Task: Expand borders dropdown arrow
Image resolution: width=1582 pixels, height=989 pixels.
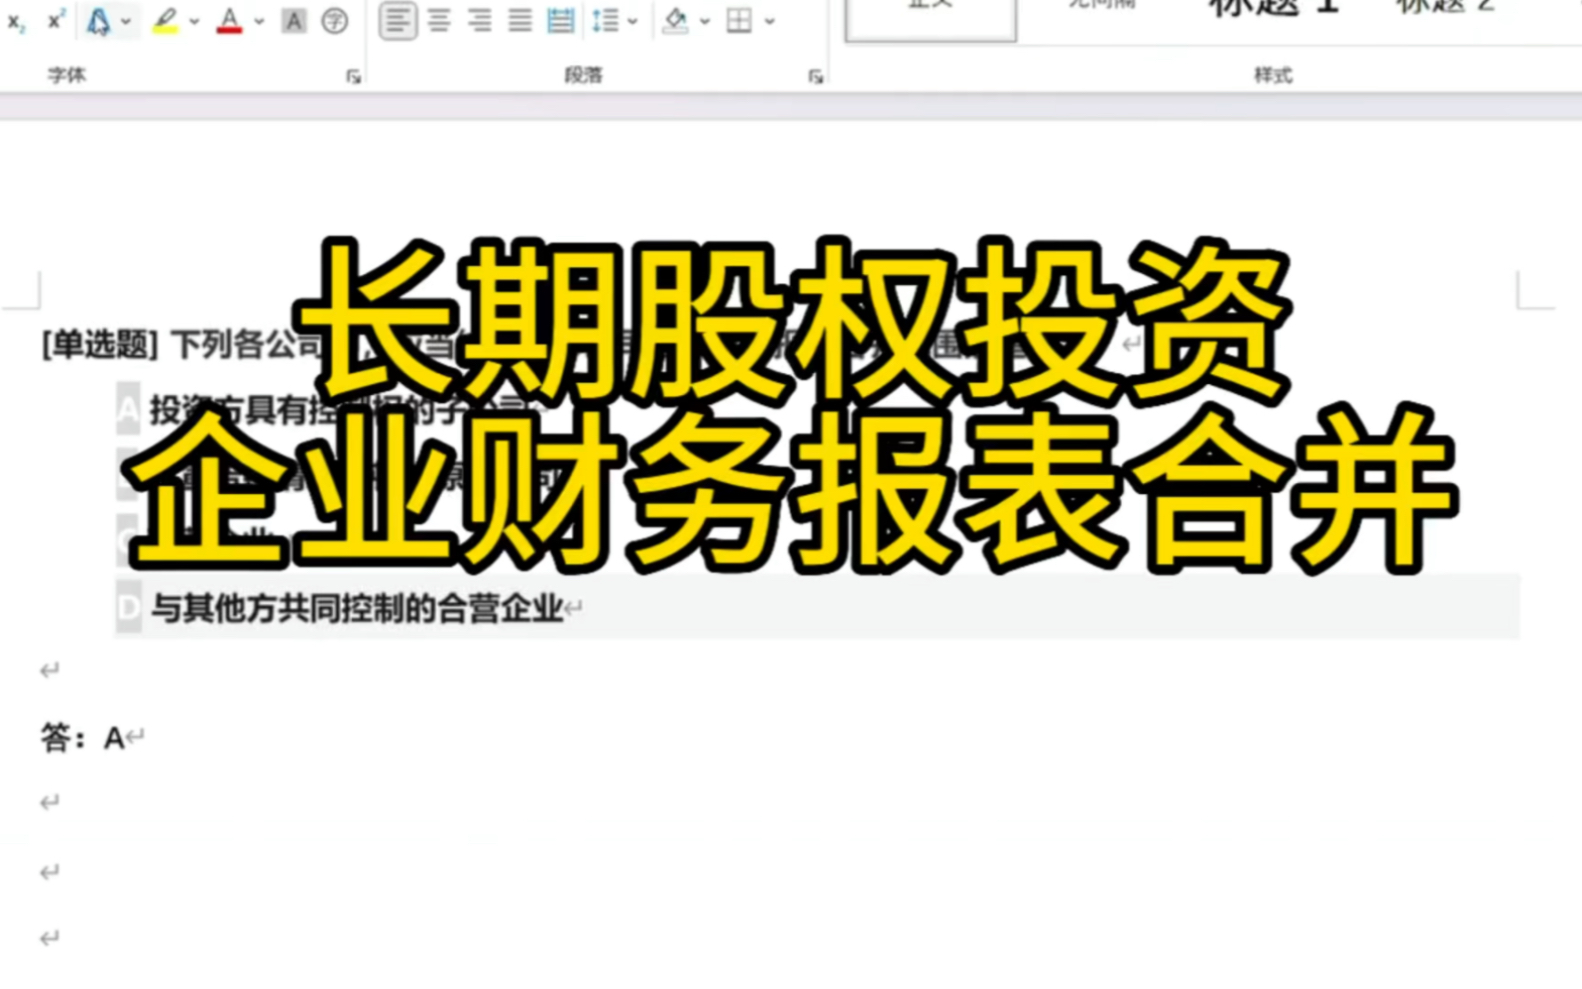Action: point(769,21)
